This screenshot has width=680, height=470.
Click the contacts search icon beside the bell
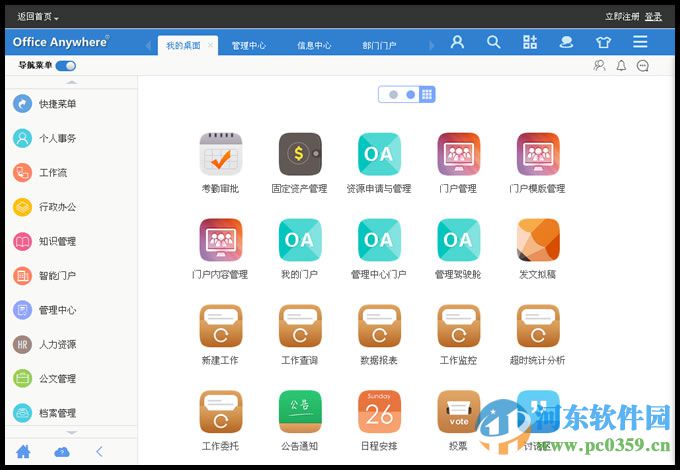[x=599, y=65]
